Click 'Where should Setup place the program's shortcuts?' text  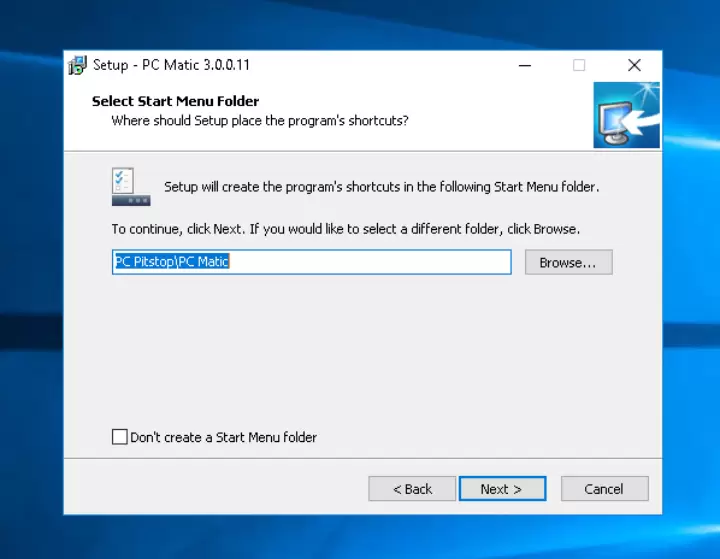[x=260, y=121]
